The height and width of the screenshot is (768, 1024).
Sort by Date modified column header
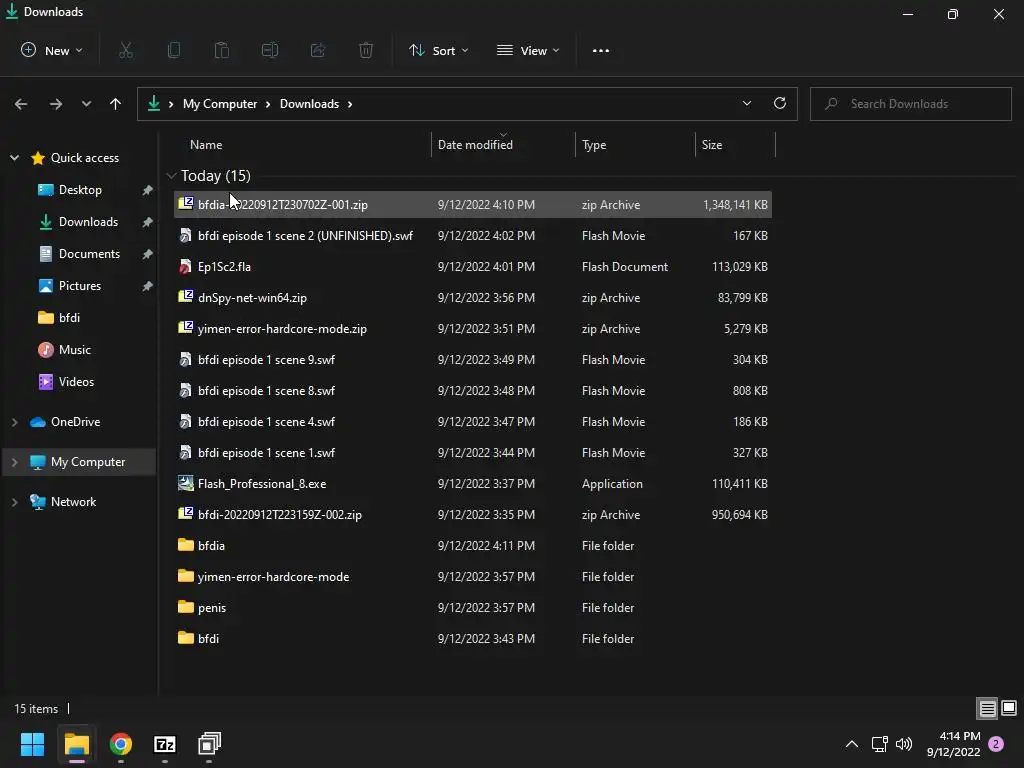[475, 144]
